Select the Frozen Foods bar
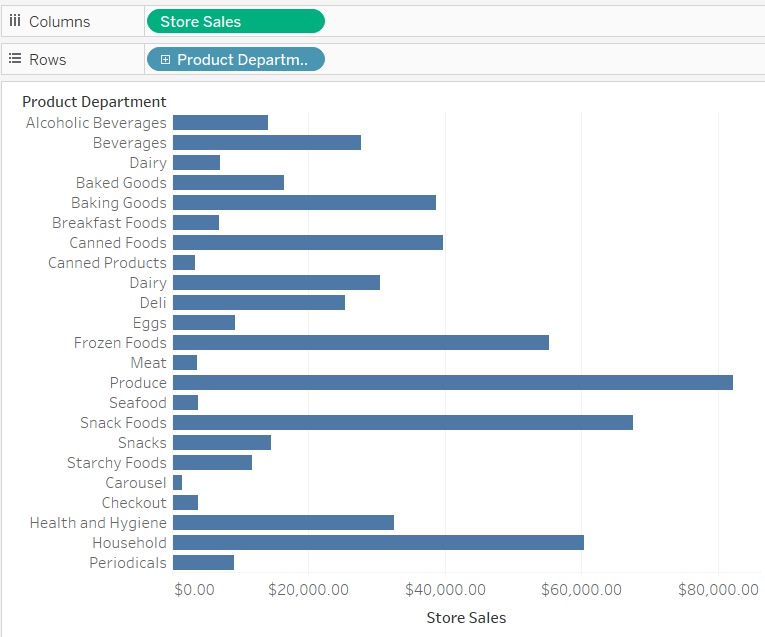 click(361, 342)
